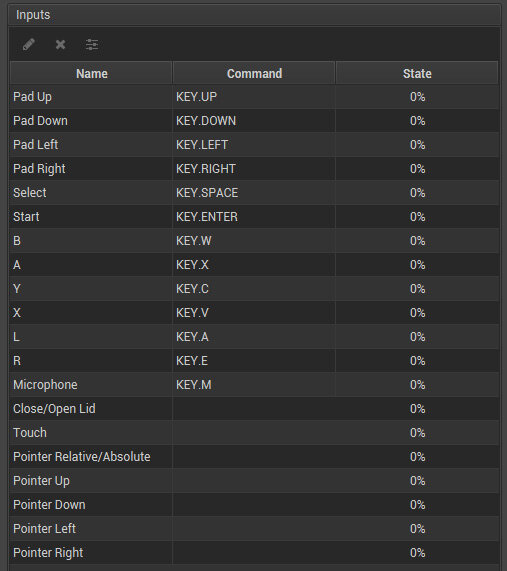Click the X remove mapping icon

coord(60,45)
